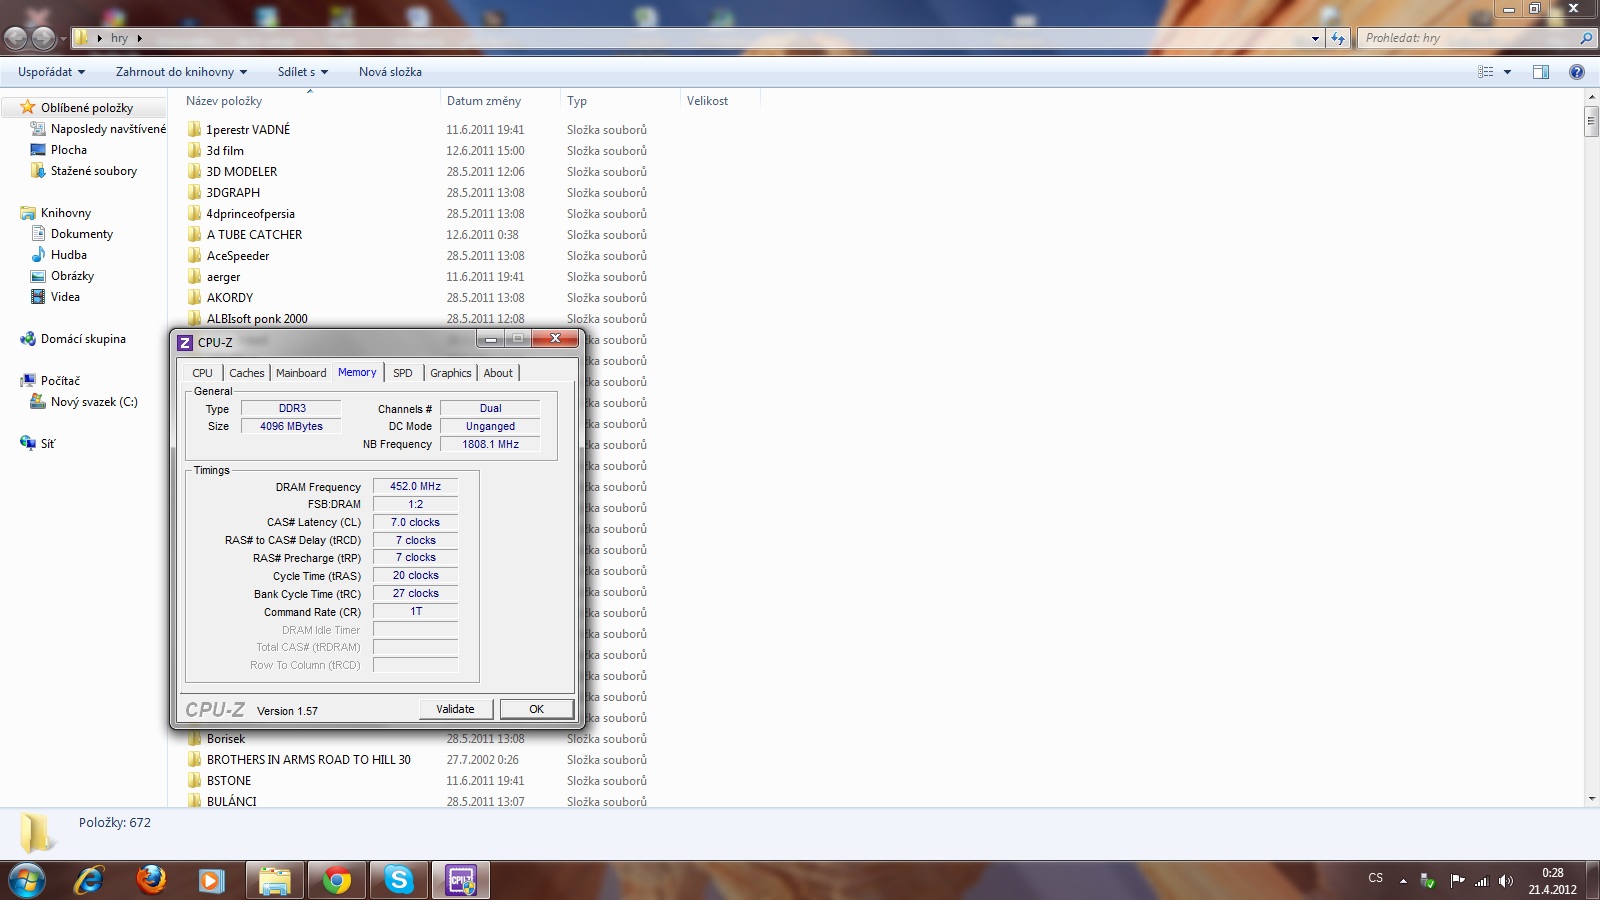Expand the hry breadcrumb arrow in address bar
This screenshot has height=900, width=1600.
139,38
